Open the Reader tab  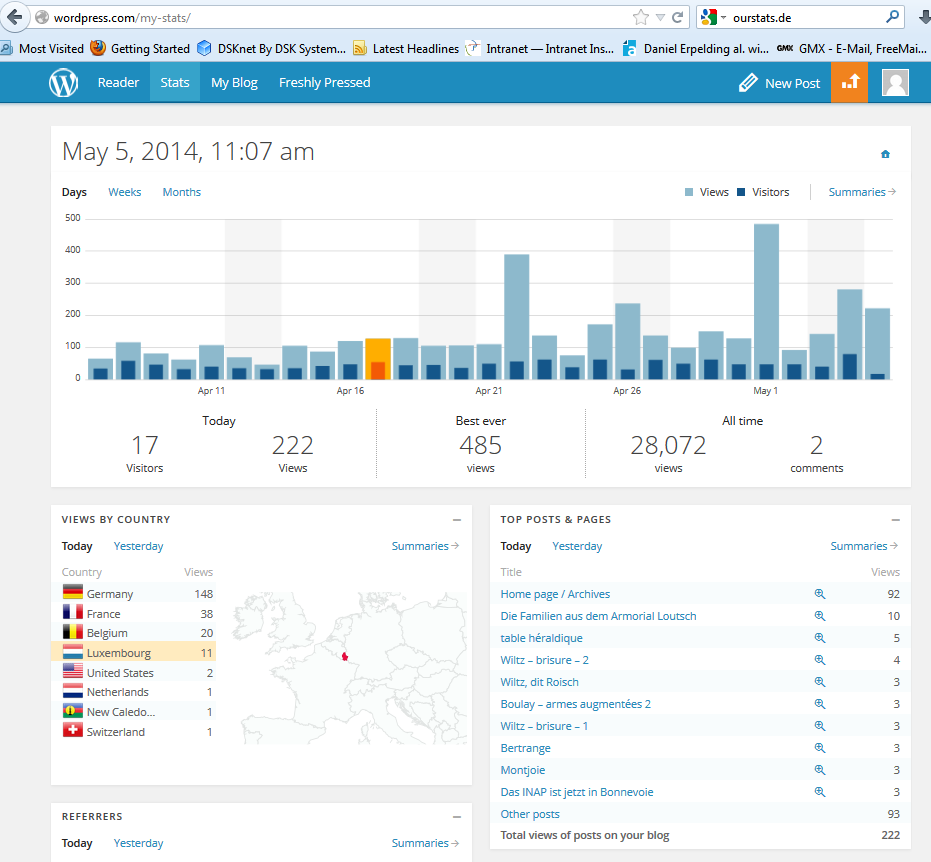(118, 83)
